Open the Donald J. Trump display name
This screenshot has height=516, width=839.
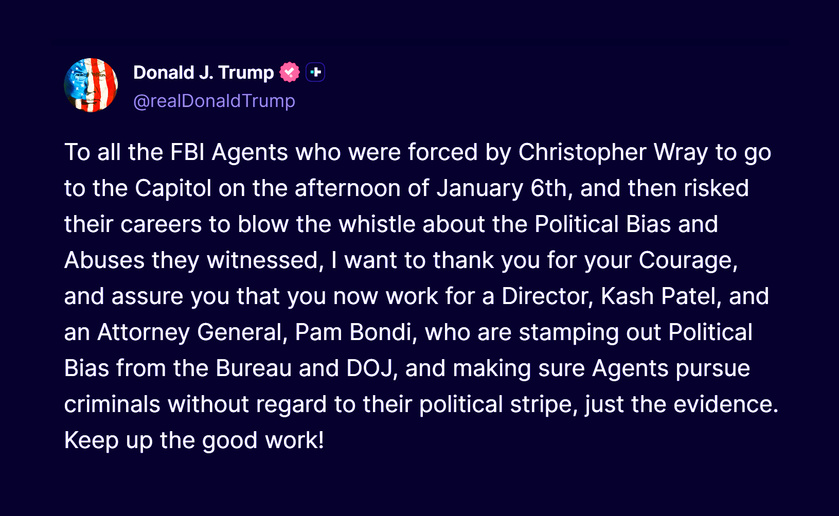(203, 72)
